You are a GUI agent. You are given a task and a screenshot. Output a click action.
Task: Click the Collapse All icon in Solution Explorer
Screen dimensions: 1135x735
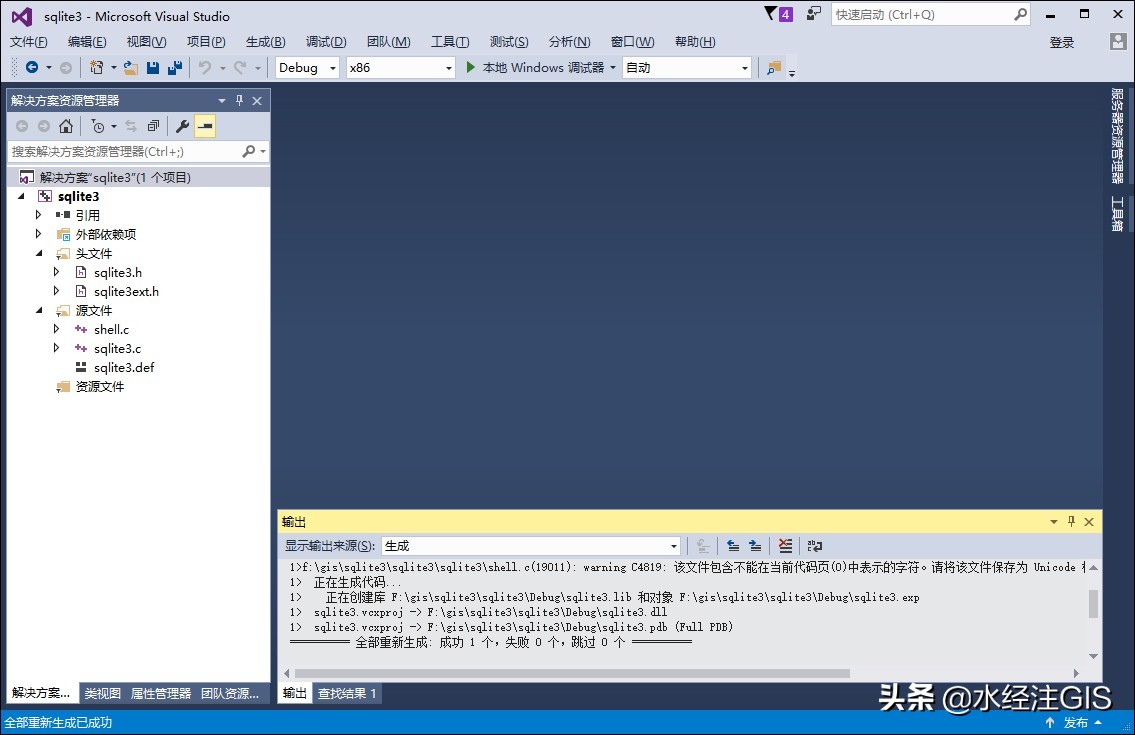153,126
